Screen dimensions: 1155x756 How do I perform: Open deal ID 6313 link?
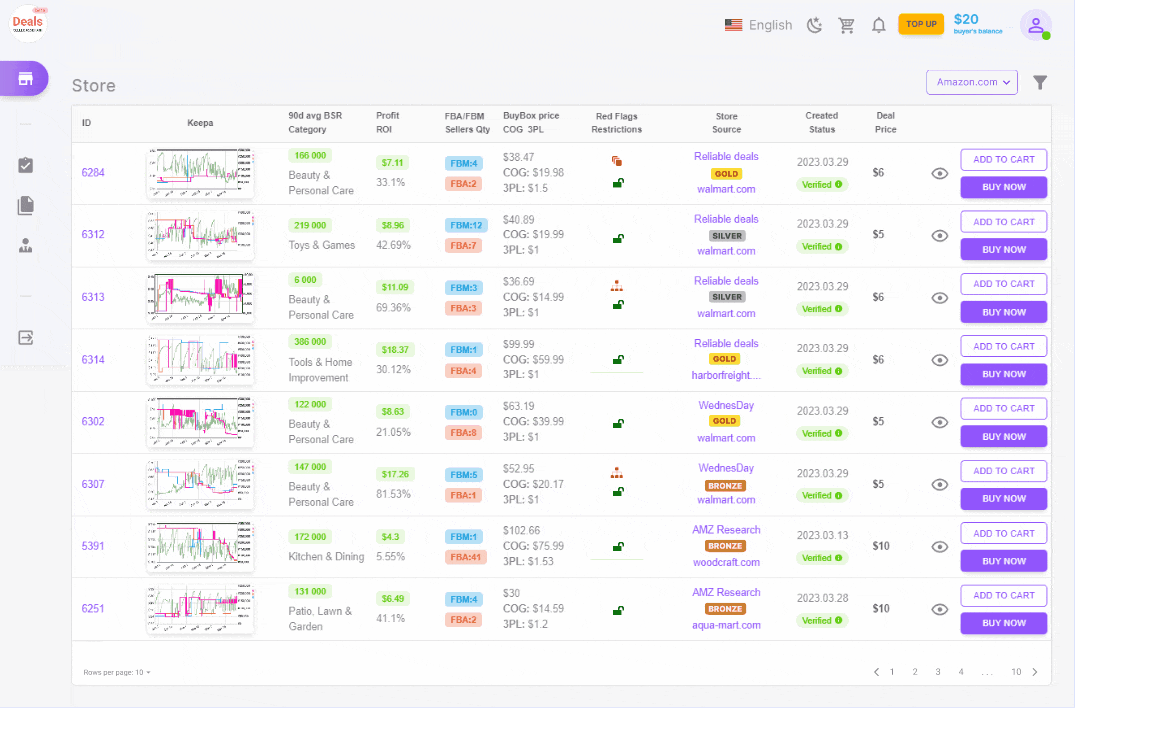pyautogui.click(x=93, y=297)
